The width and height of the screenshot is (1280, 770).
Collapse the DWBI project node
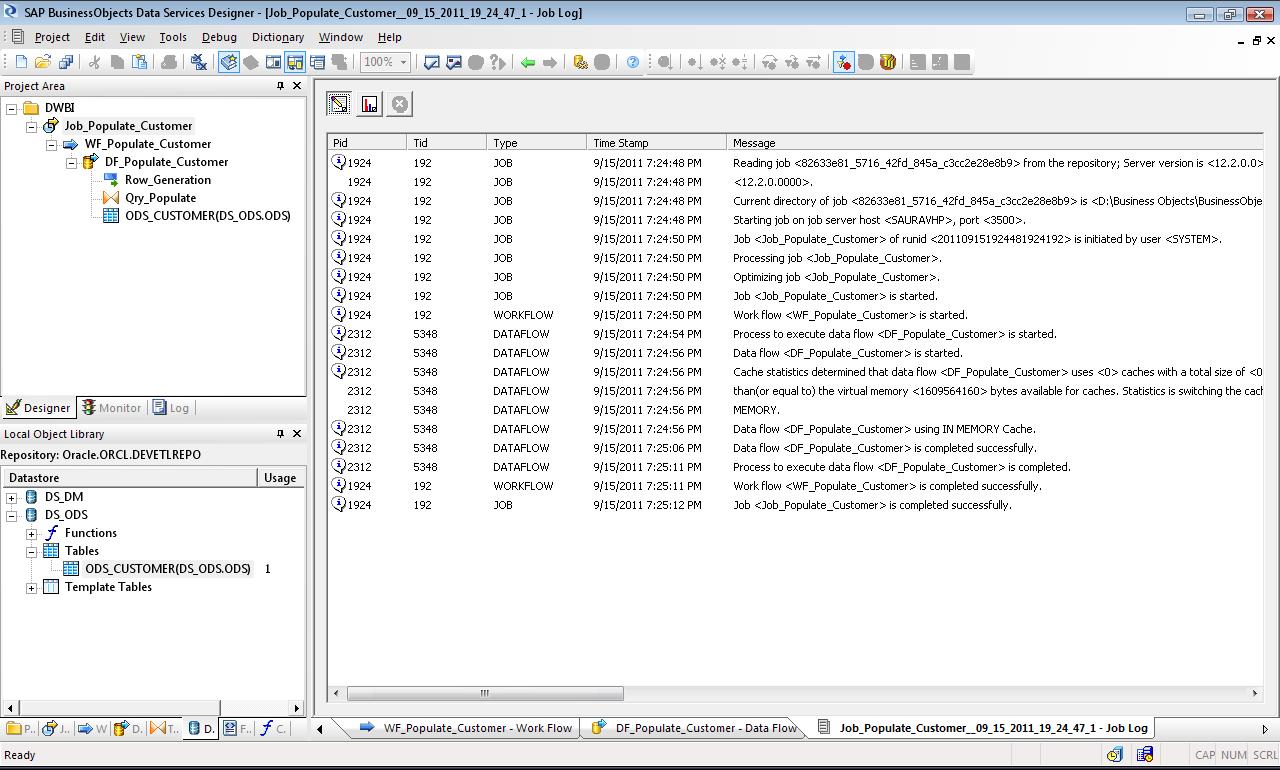coord(11,108)
